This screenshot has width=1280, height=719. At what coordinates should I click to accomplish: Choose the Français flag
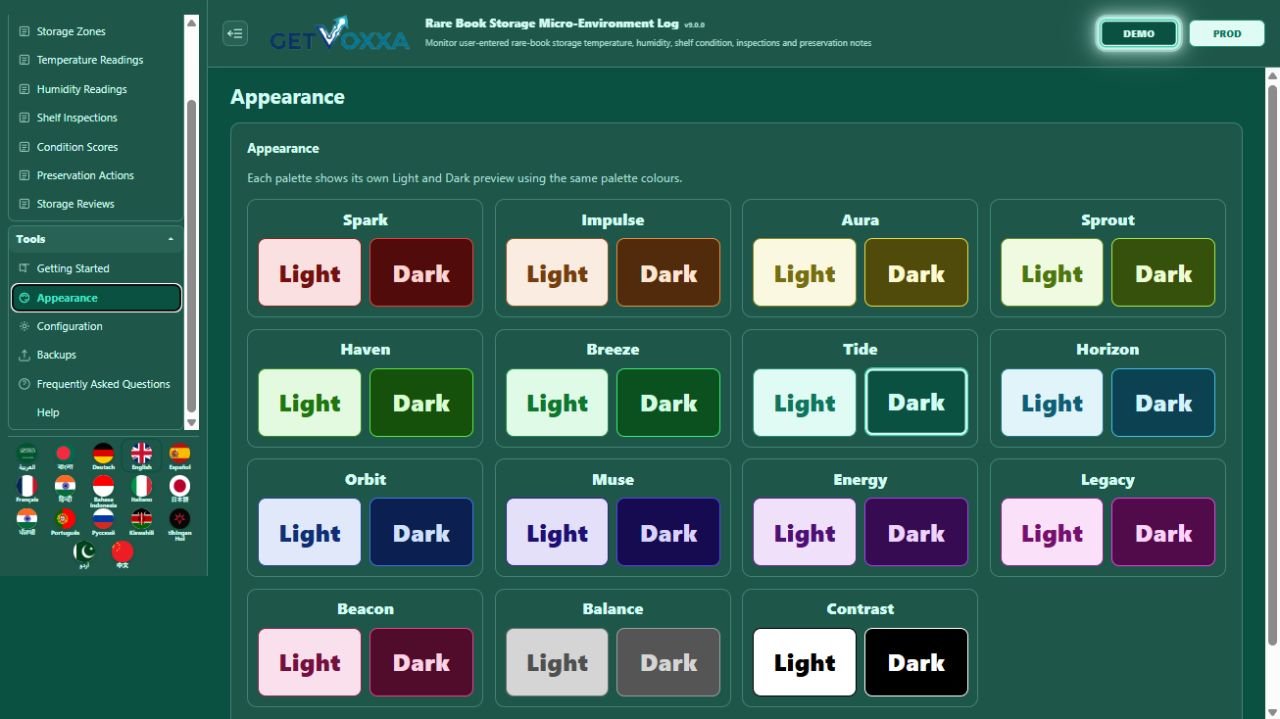click(27, 490)
